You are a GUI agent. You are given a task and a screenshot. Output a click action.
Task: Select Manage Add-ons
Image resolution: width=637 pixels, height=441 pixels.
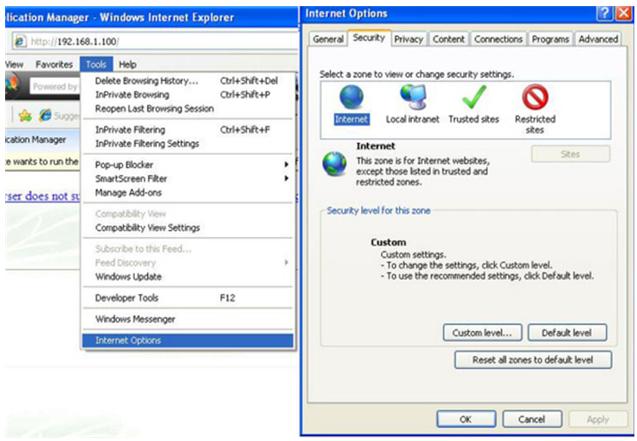(x=187, y=192)
